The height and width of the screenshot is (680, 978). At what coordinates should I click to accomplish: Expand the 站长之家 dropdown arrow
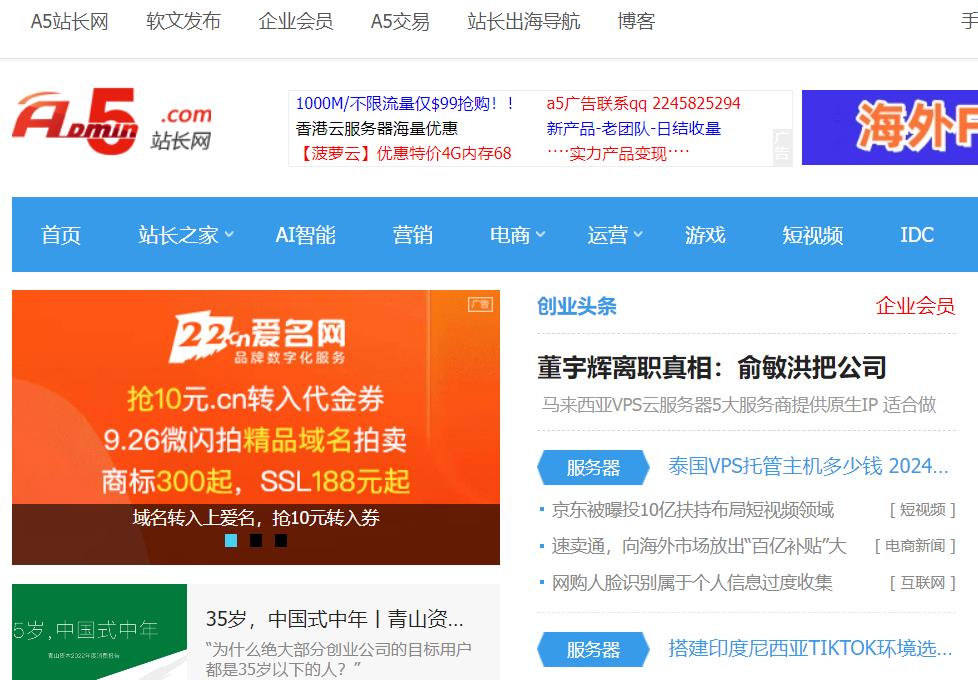229,235
